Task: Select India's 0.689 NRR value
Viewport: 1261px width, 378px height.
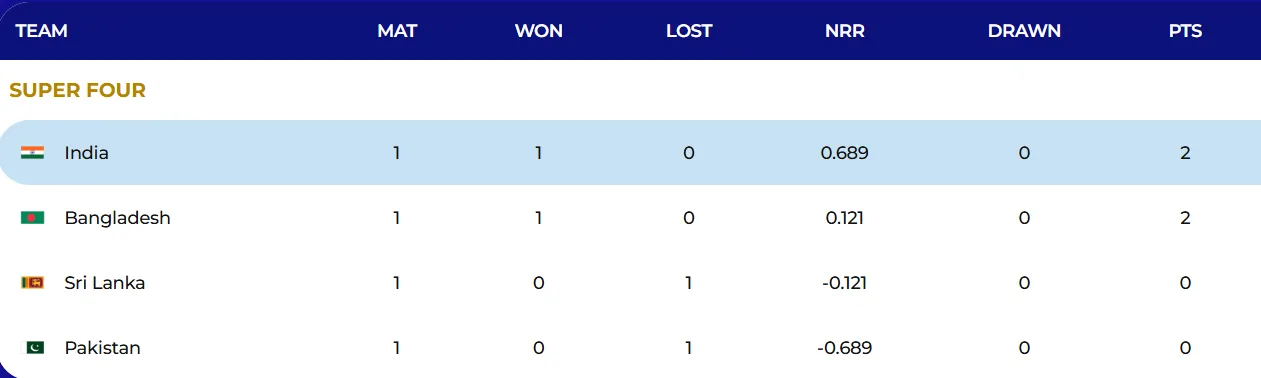Action: [846, 153]
